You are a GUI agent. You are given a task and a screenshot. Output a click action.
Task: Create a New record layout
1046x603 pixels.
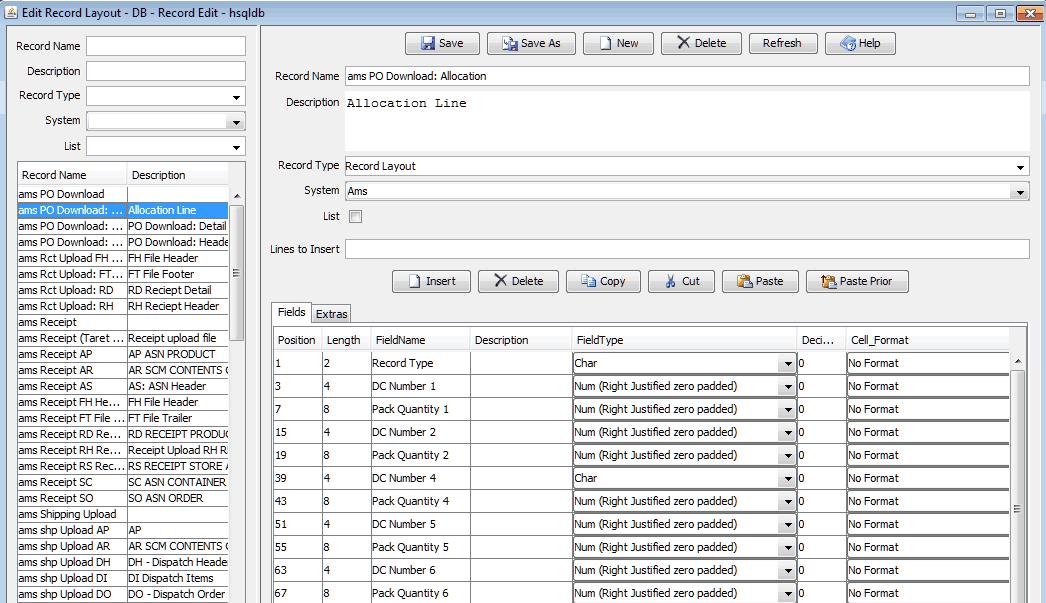point(618,43)
